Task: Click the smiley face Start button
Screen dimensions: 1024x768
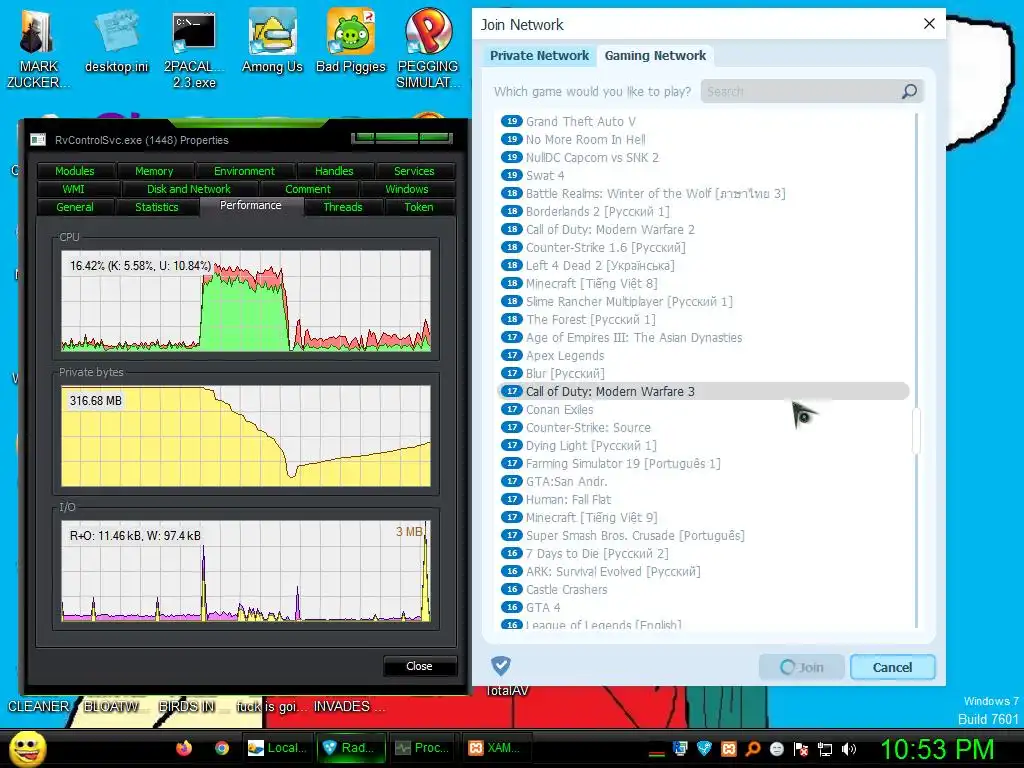Action: [x=27, y=748]
